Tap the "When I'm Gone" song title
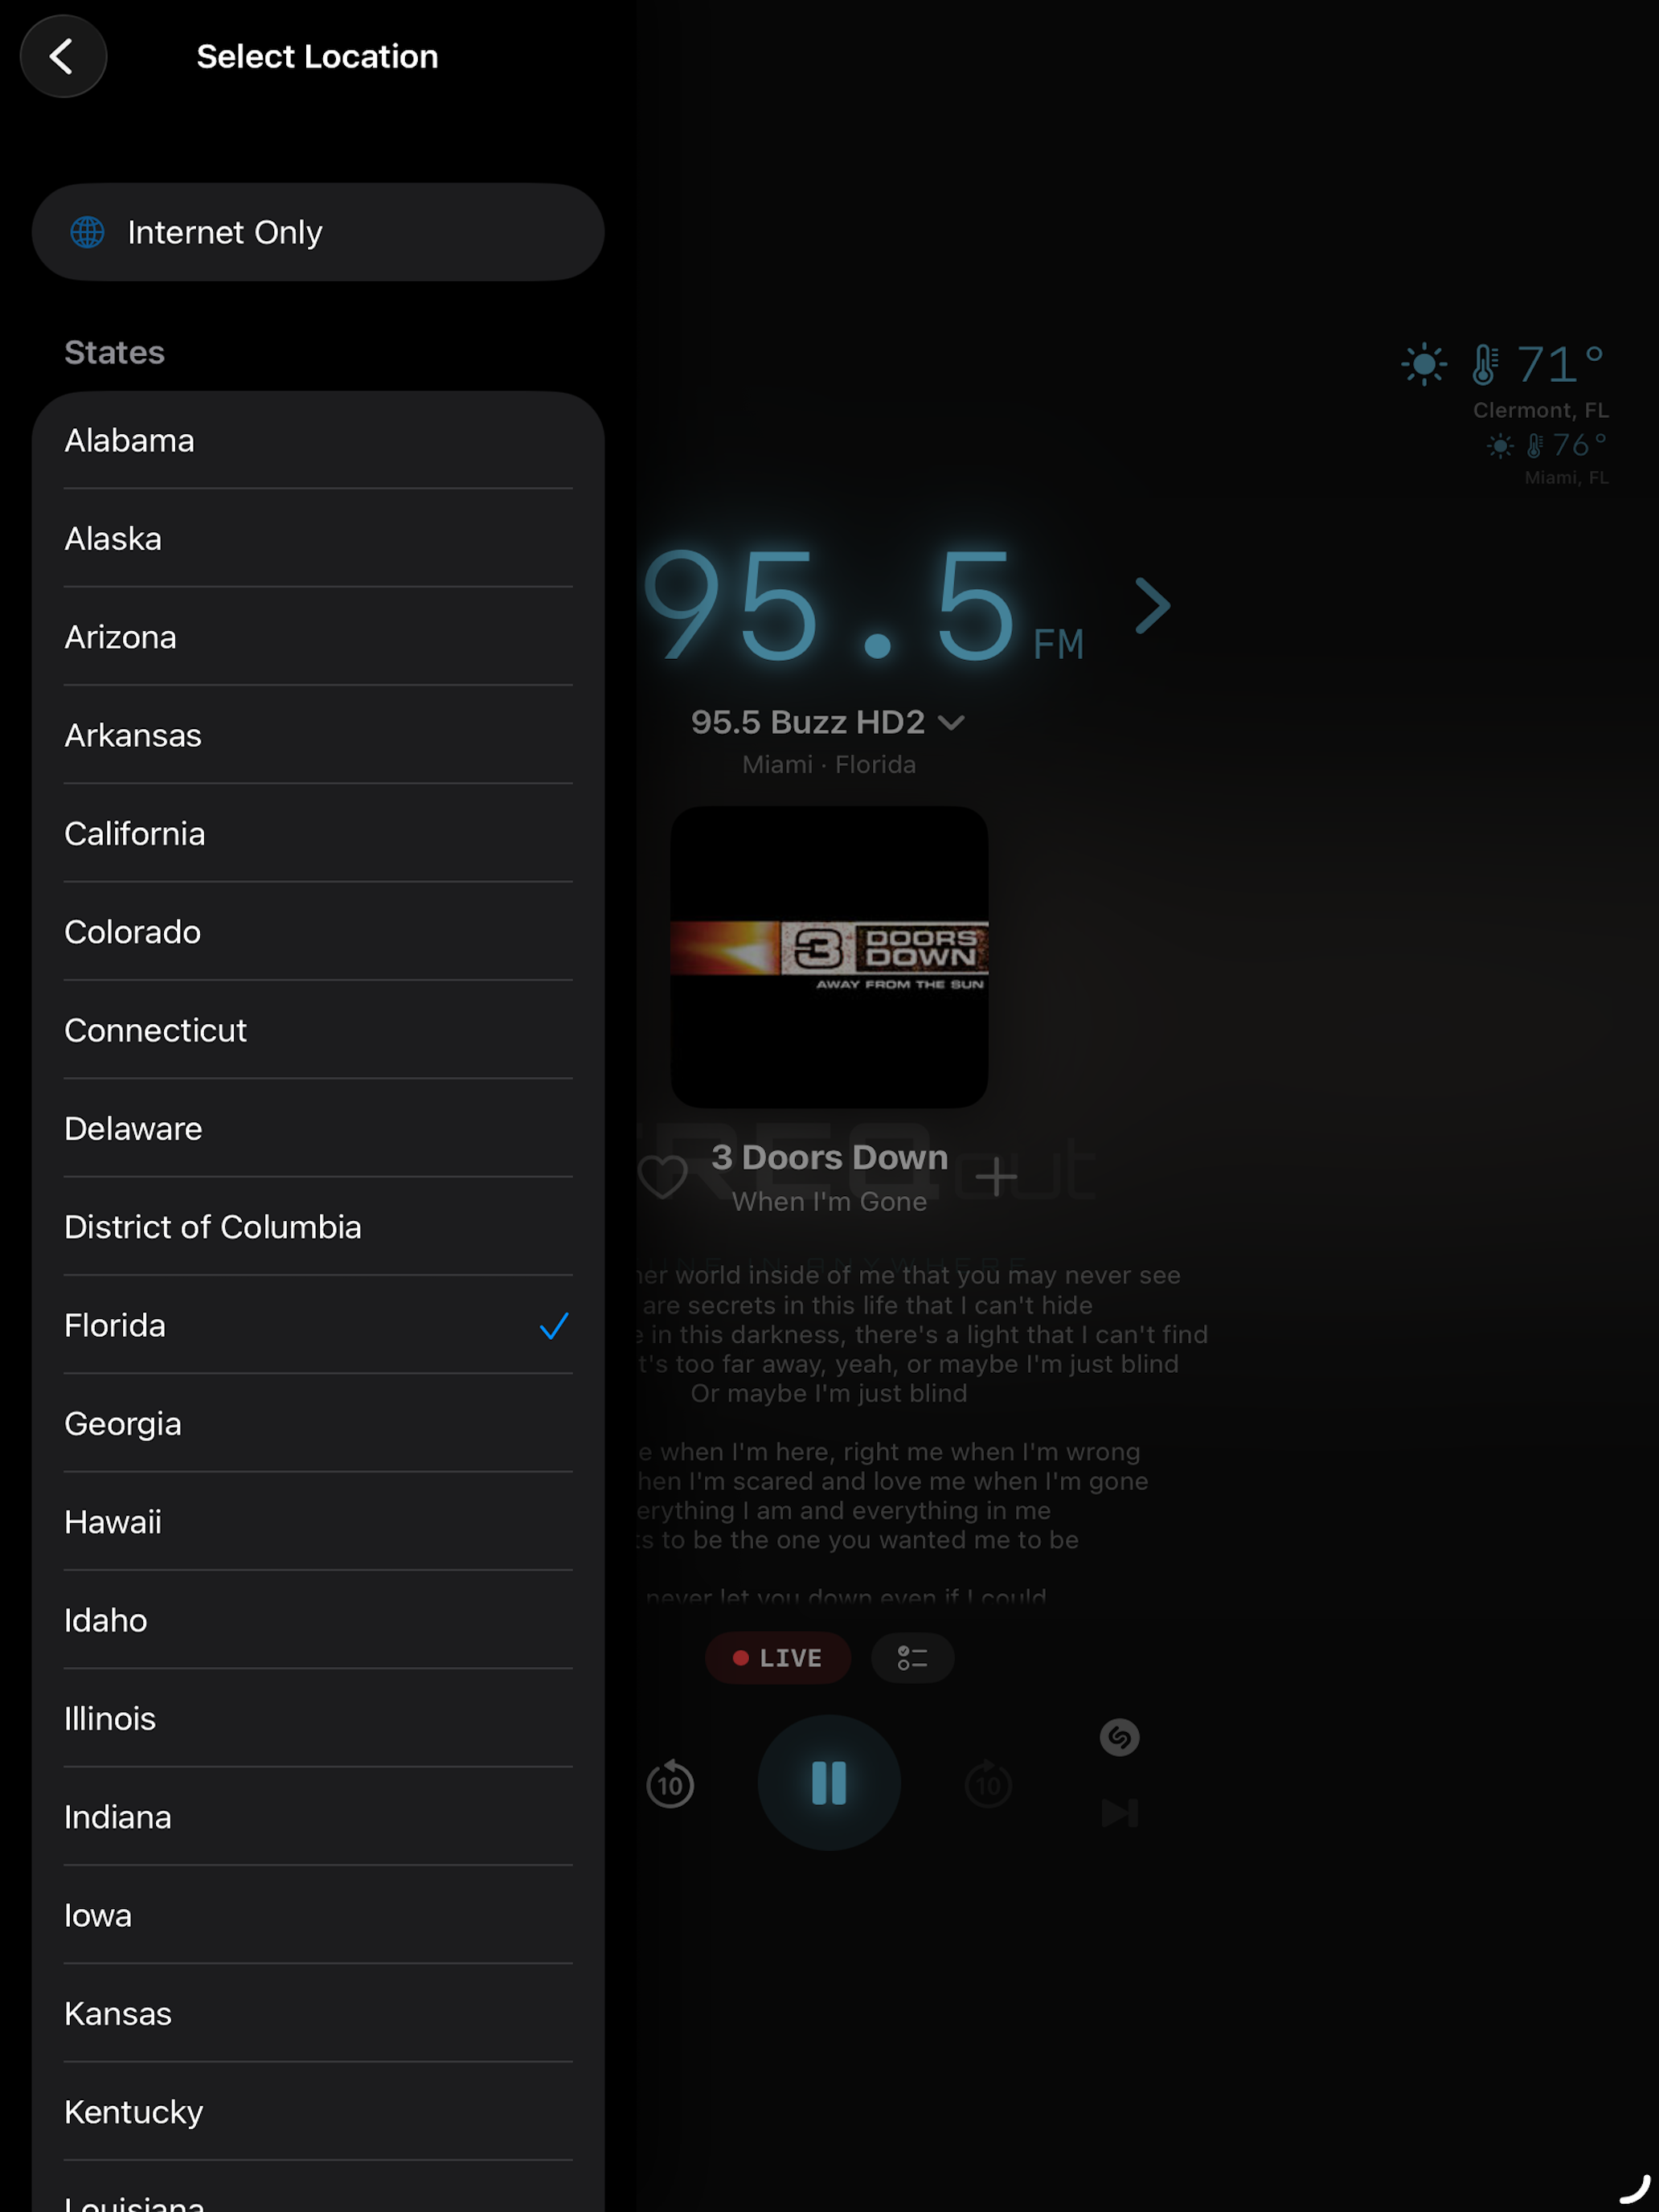Viewport: 1659px width, 2212px height. pos(829,1201)
